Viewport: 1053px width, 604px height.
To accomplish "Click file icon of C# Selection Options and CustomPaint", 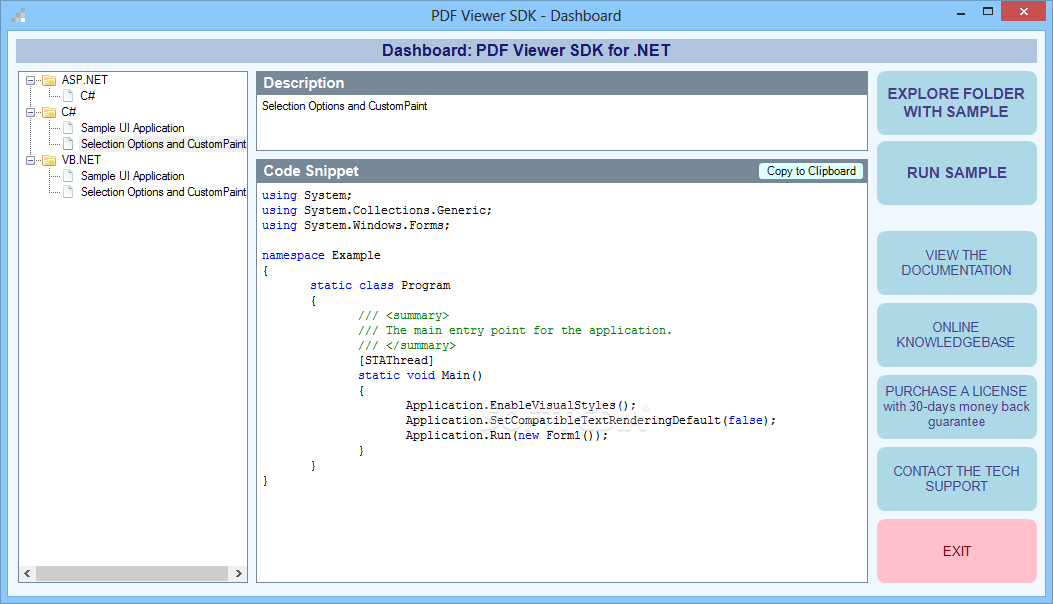I will tap(68, 144).
